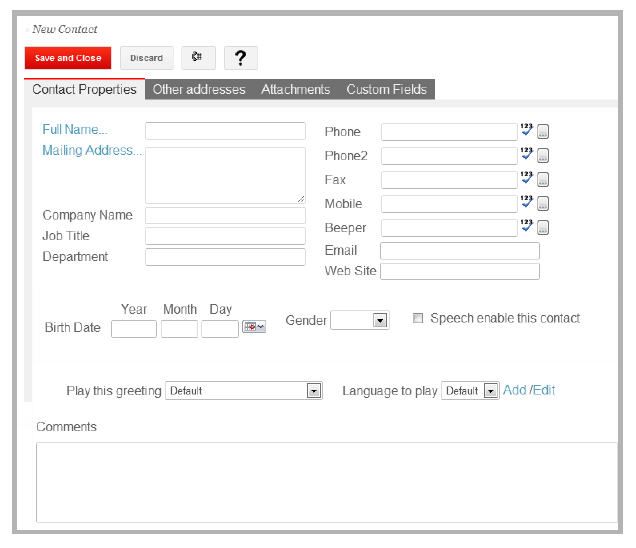Open the Gender dropdown
Viewport: 636px width, 548px height.
pyautogui.click(x=380, y=321)
